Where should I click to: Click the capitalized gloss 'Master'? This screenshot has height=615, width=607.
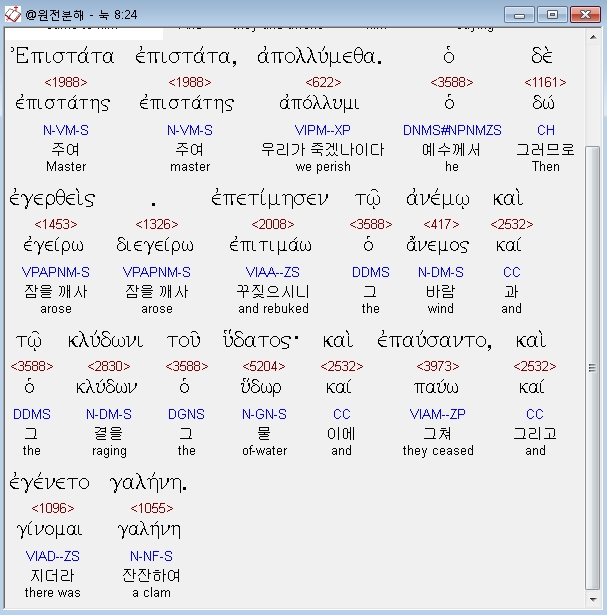coord(66,167)
